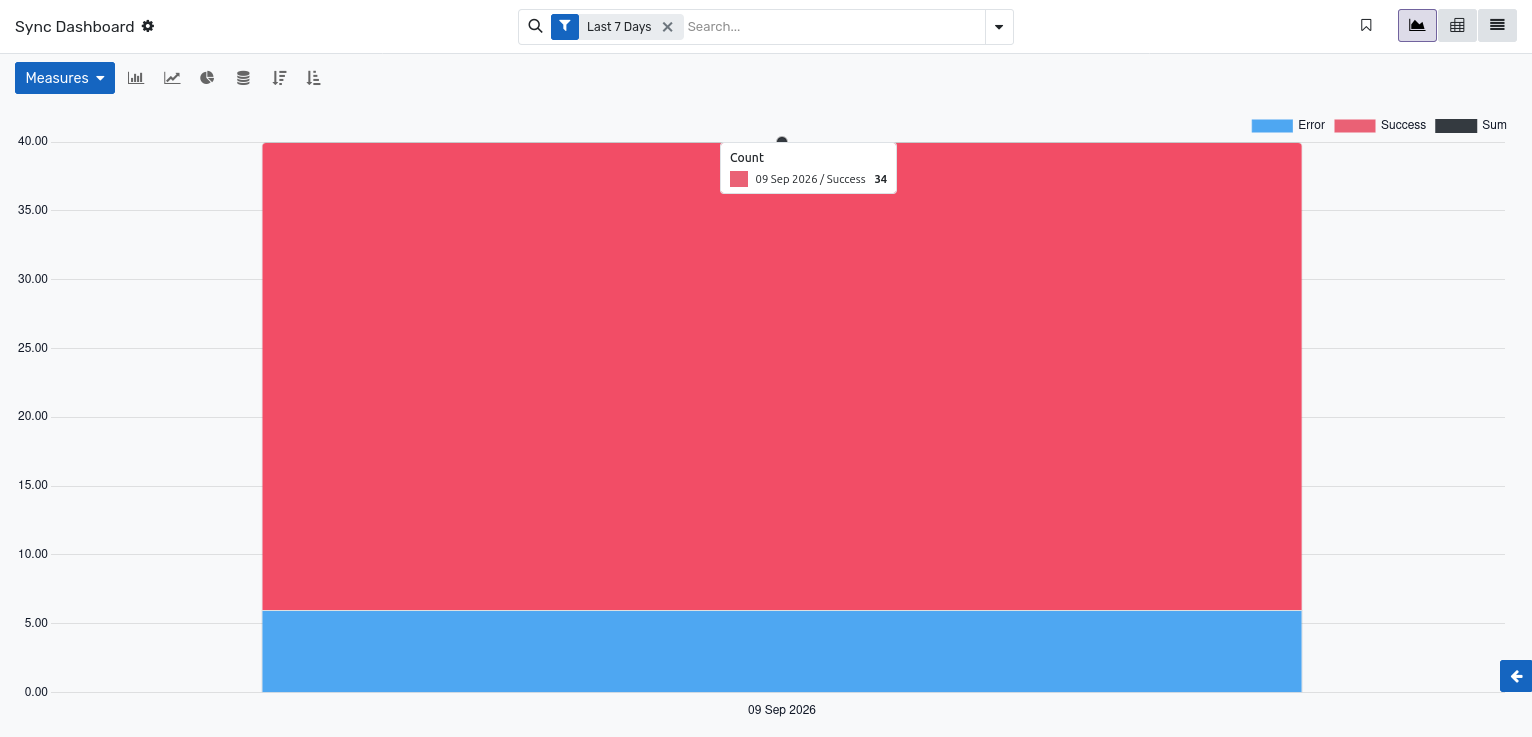
Task: Open the favorites bookmark icon
Action: (1366, 26)
